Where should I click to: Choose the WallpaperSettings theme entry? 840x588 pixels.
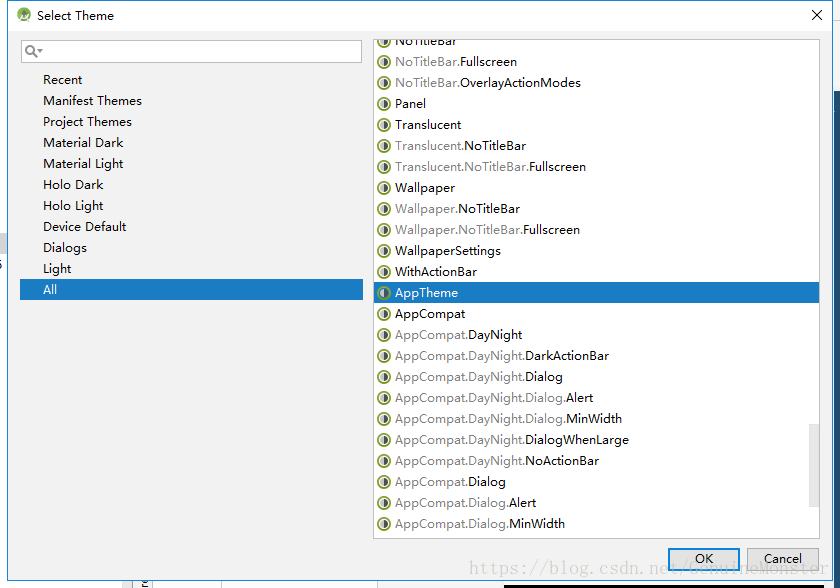[596, 251]
